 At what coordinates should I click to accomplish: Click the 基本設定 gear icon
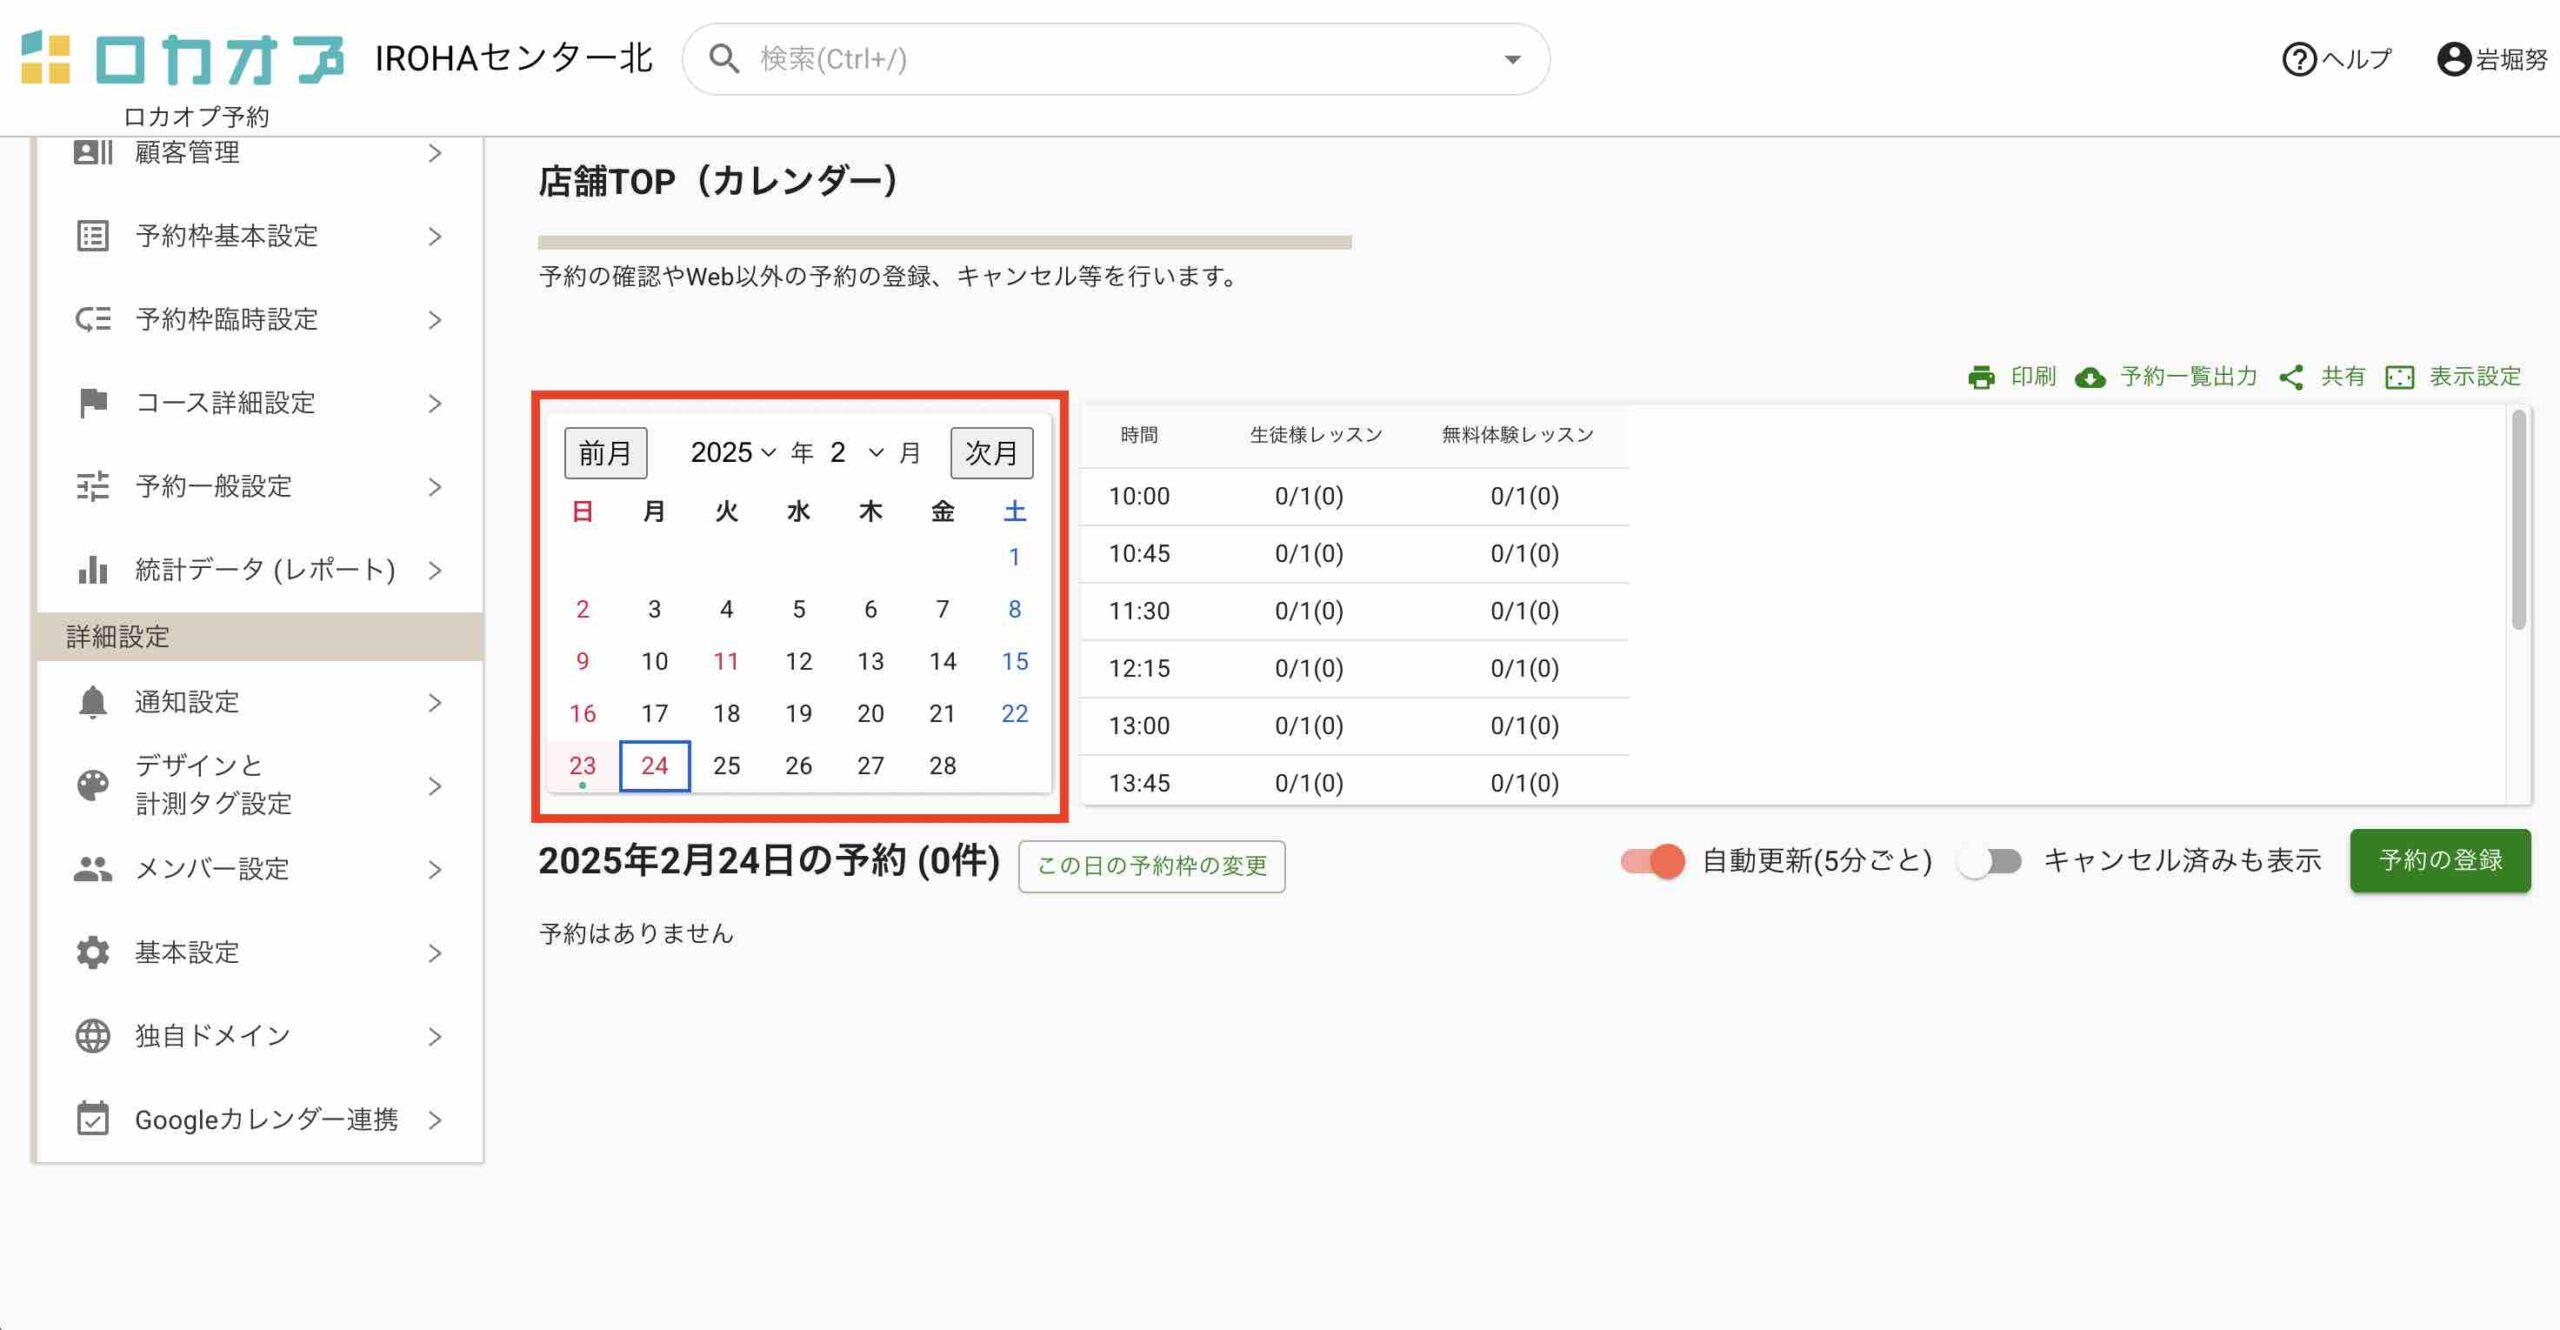pos(92,952)
